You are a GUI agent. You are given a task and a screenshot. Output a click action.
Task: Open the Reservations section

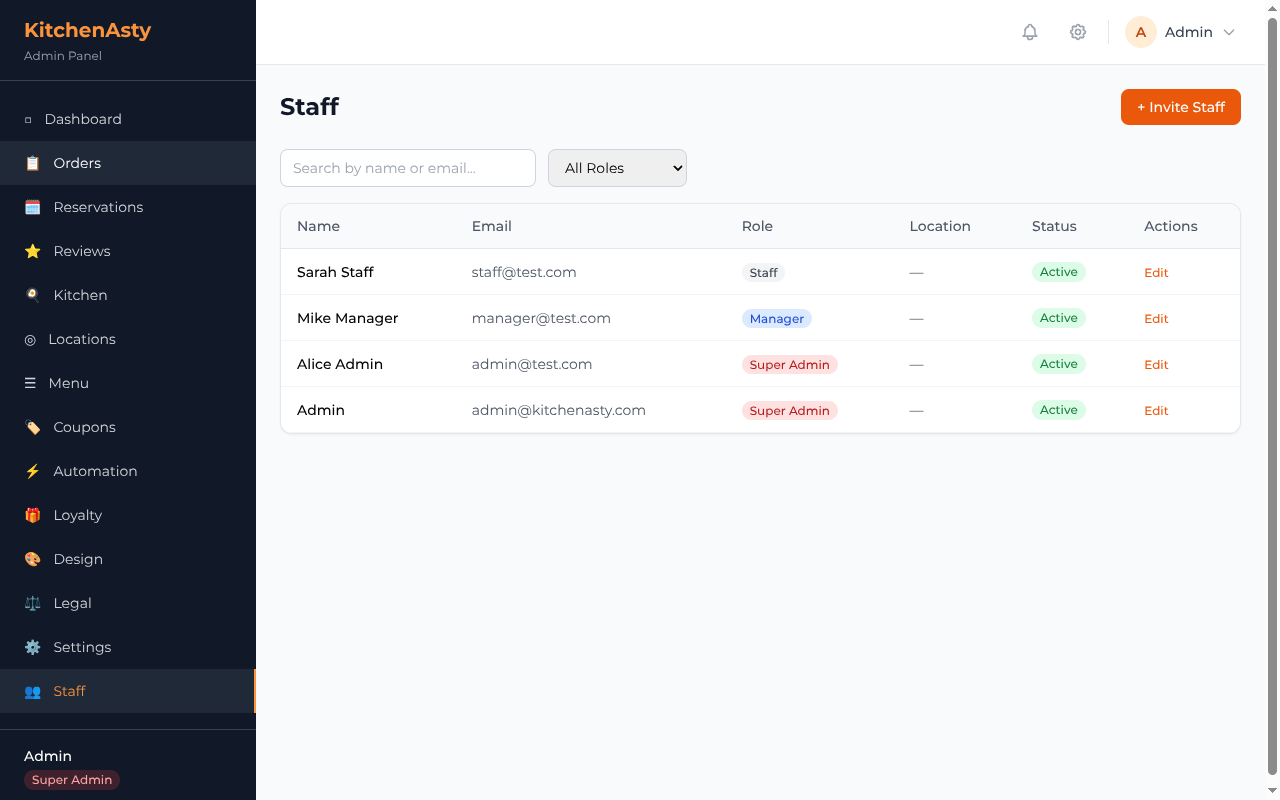click(97, 207)
